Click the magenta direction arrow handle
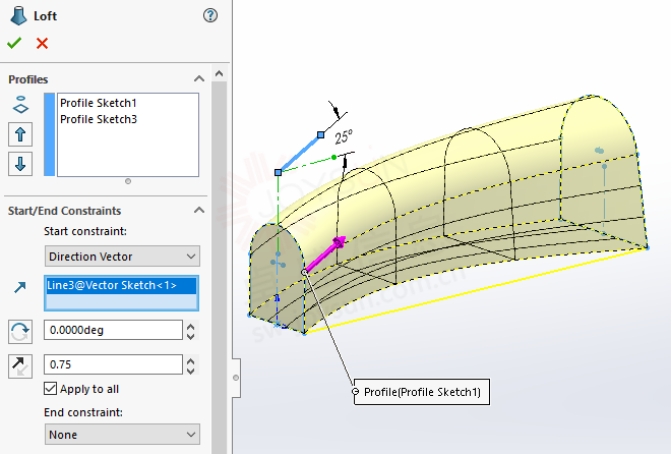 pyautogui.click(x=327, y=254)
